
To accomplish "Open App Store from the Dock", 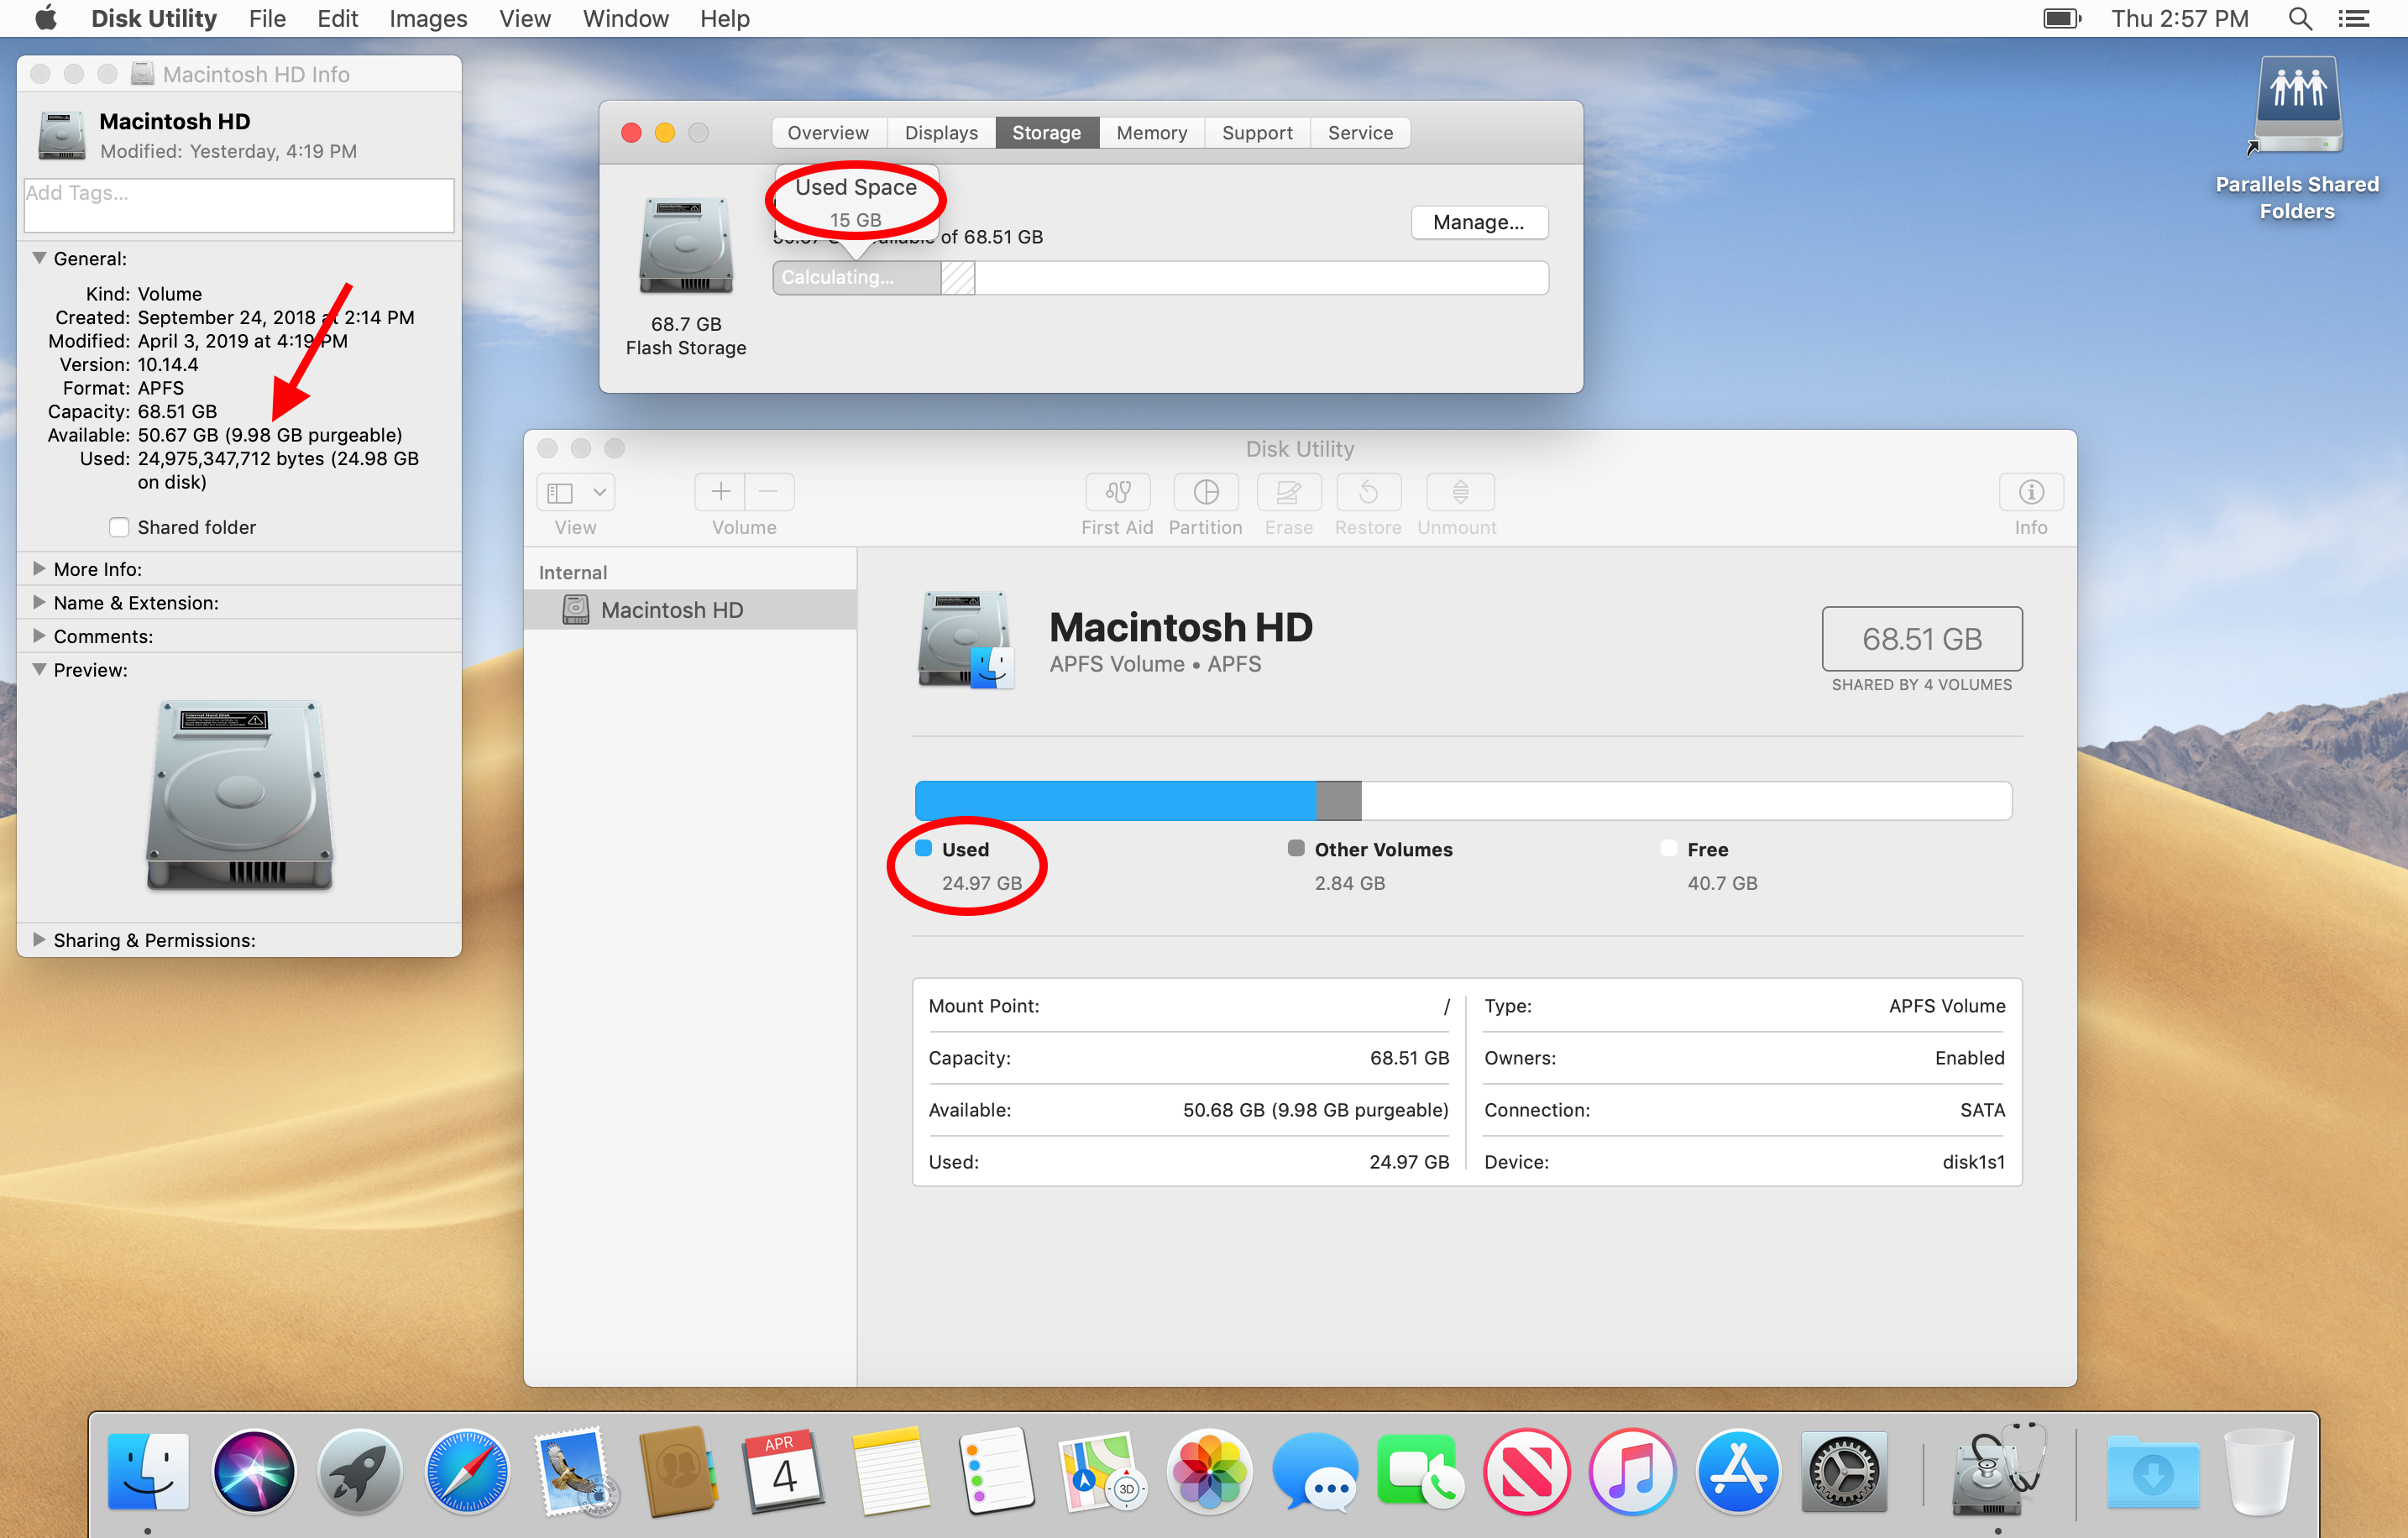I will pyautogui.click(x=1739, y=1471).
